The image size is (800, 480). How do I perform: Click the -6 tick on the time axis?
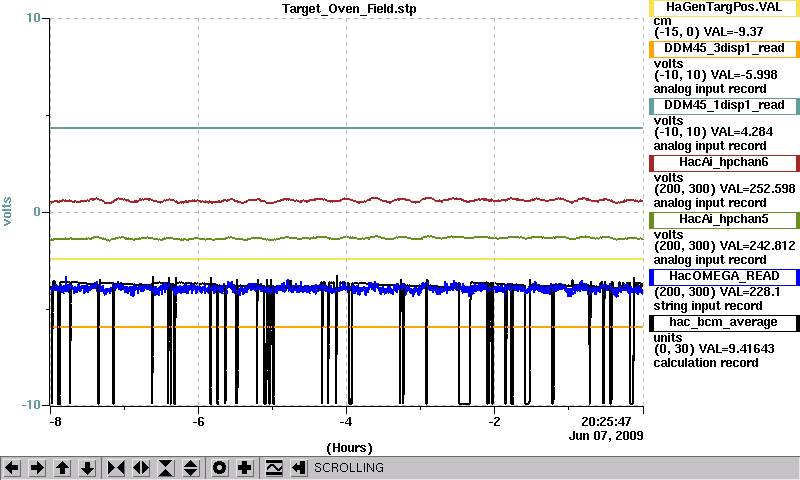coord(198,422)
